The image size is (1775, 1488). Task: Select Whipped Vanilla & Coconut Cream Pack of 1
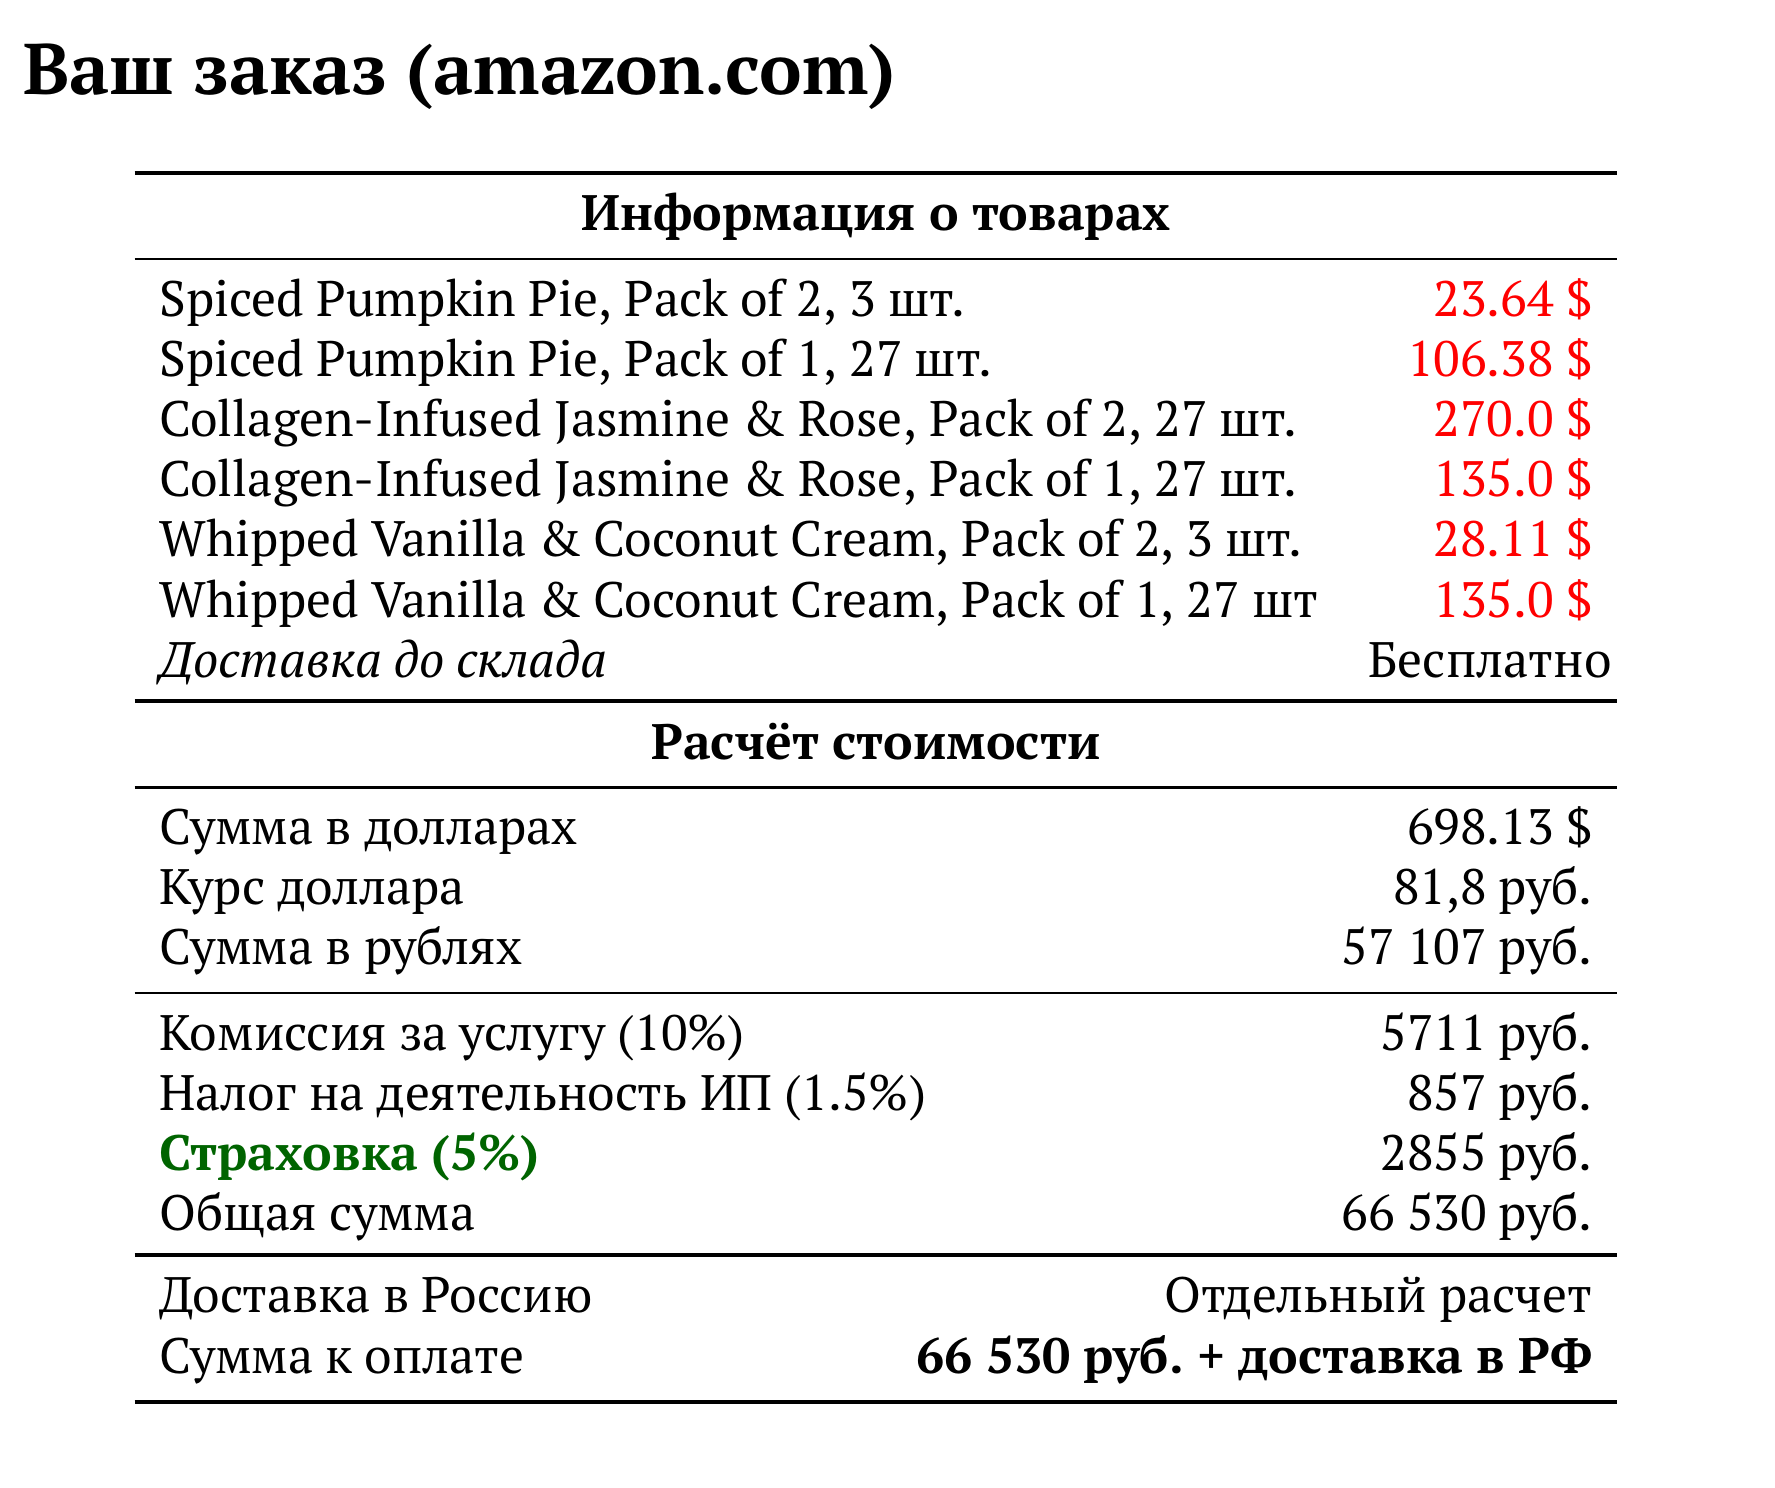(737, 601)
